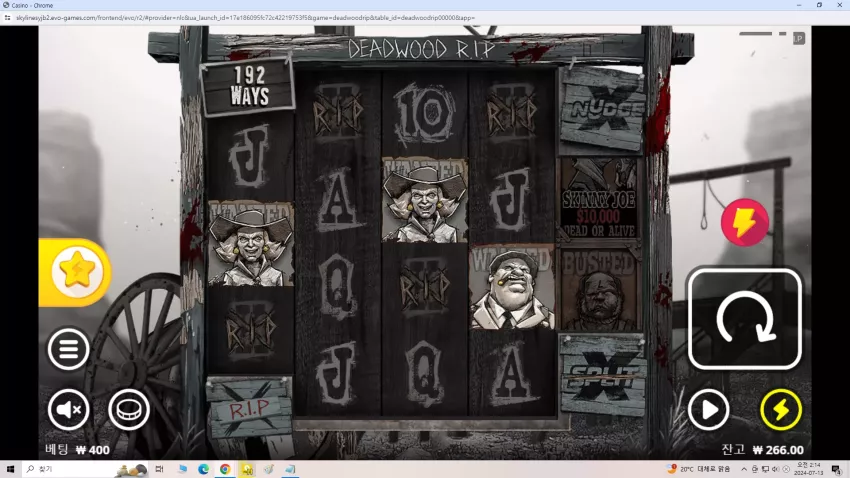Click the RIP symbol atop second reel

click(x=338, y=113)
